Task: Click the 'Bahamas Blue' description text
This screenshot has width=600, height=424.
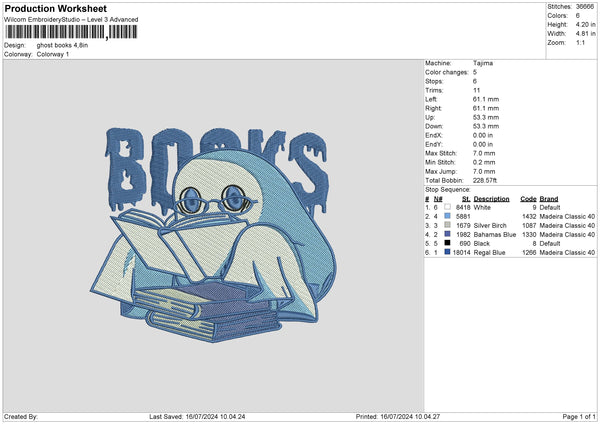Action: point(495,235)
